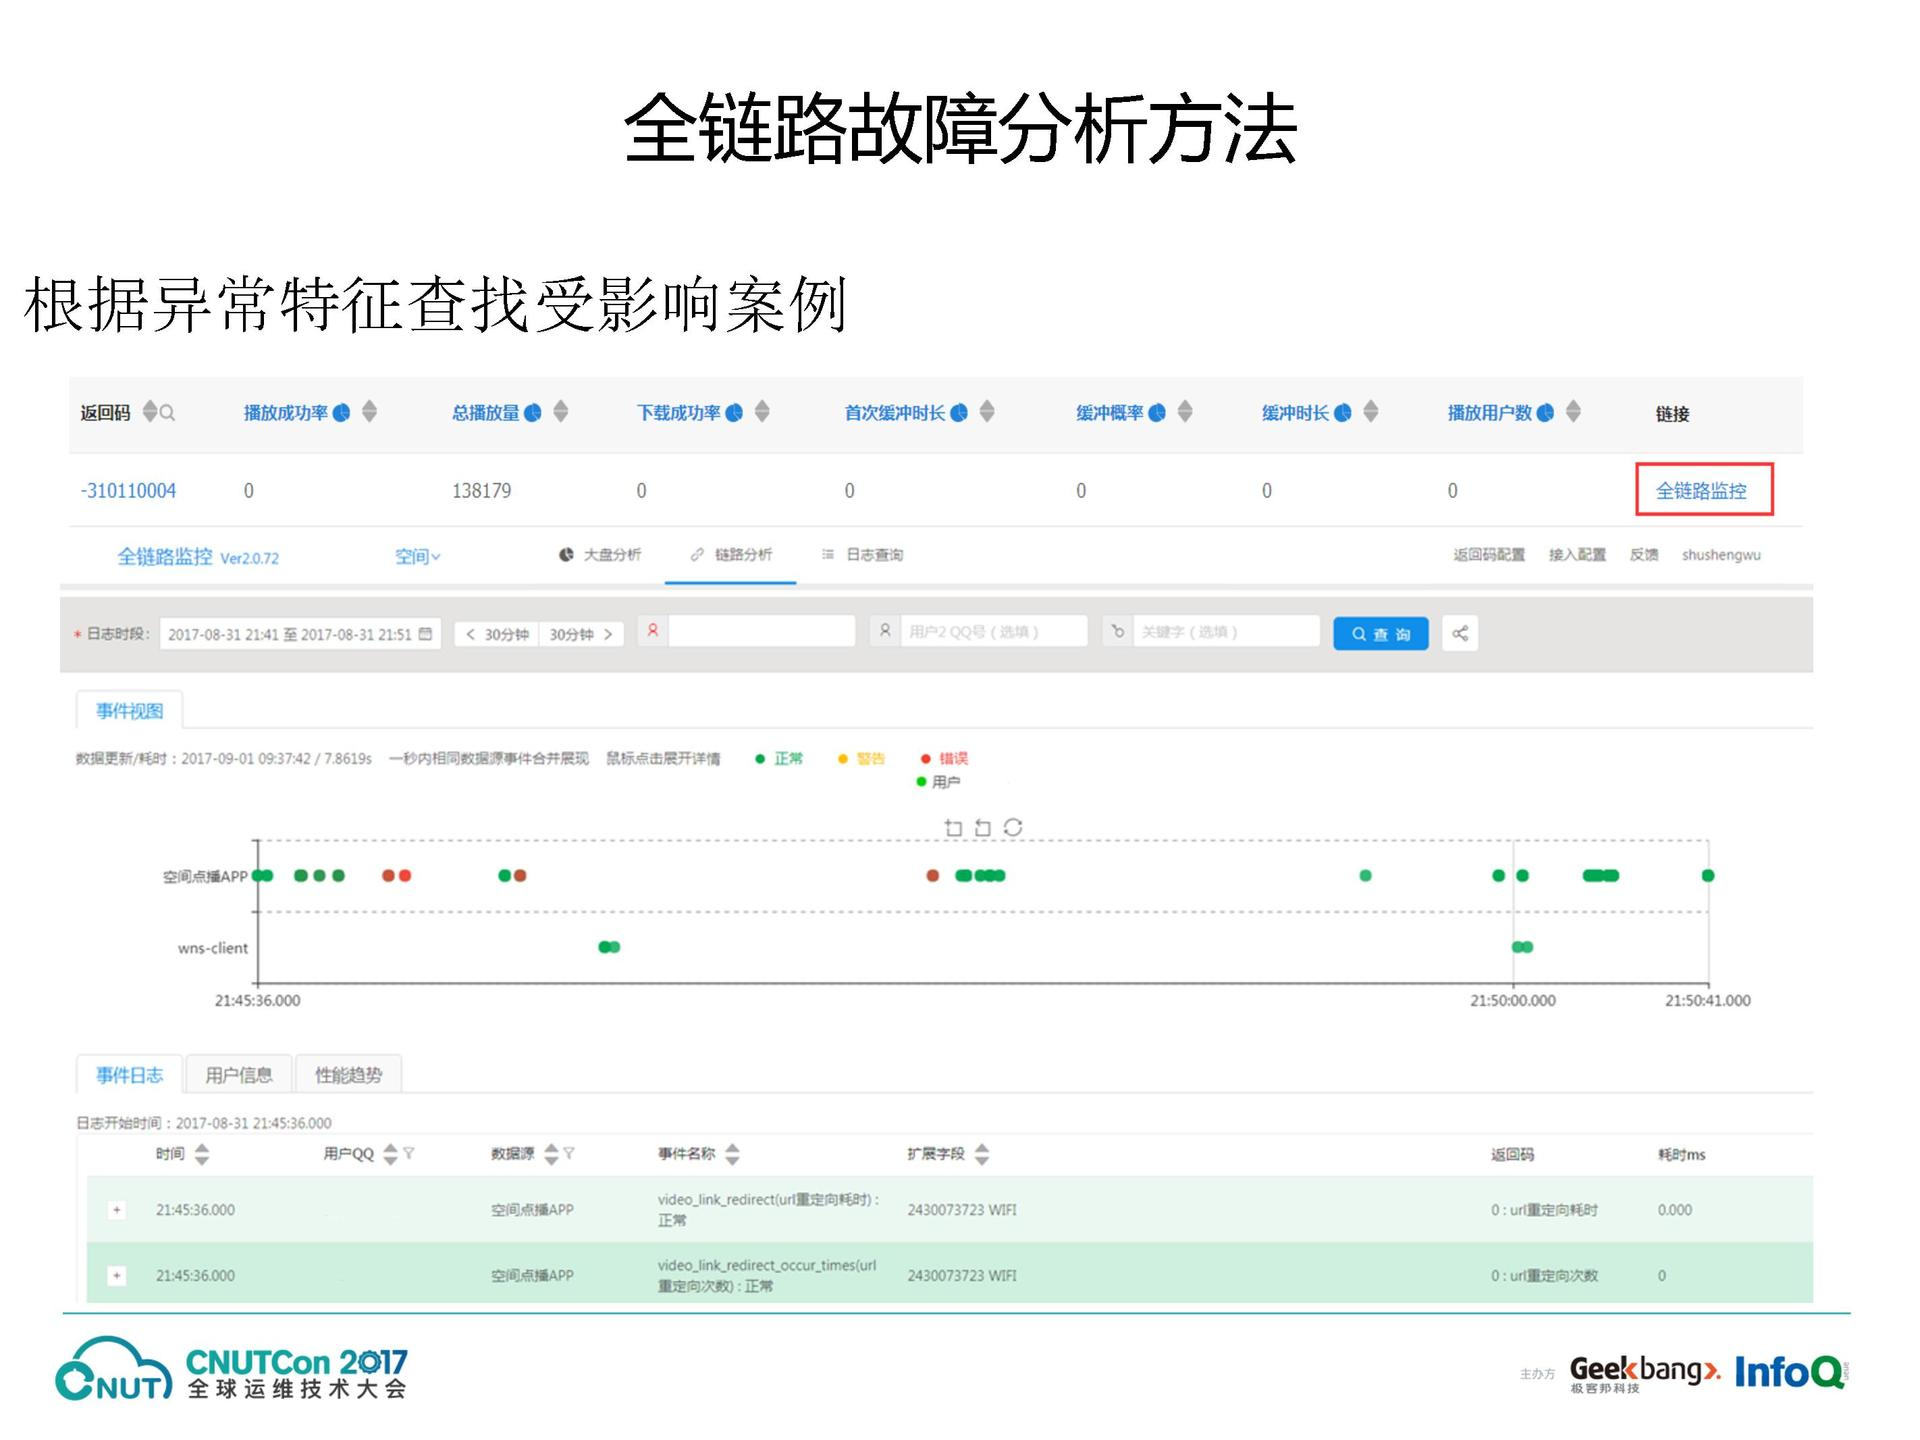
Task: Click the filter icon beside 用户QQ column
Action: point(408,1153)
